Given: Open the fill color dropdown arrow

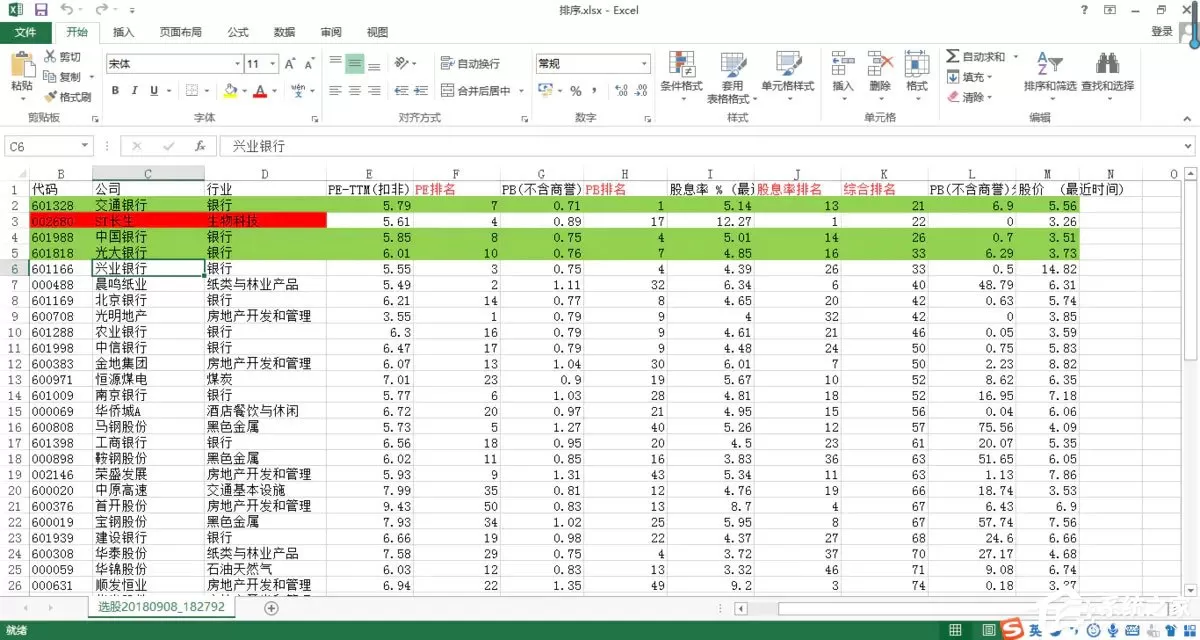Looking at the screenshot, I should click(x=243, y=91).
